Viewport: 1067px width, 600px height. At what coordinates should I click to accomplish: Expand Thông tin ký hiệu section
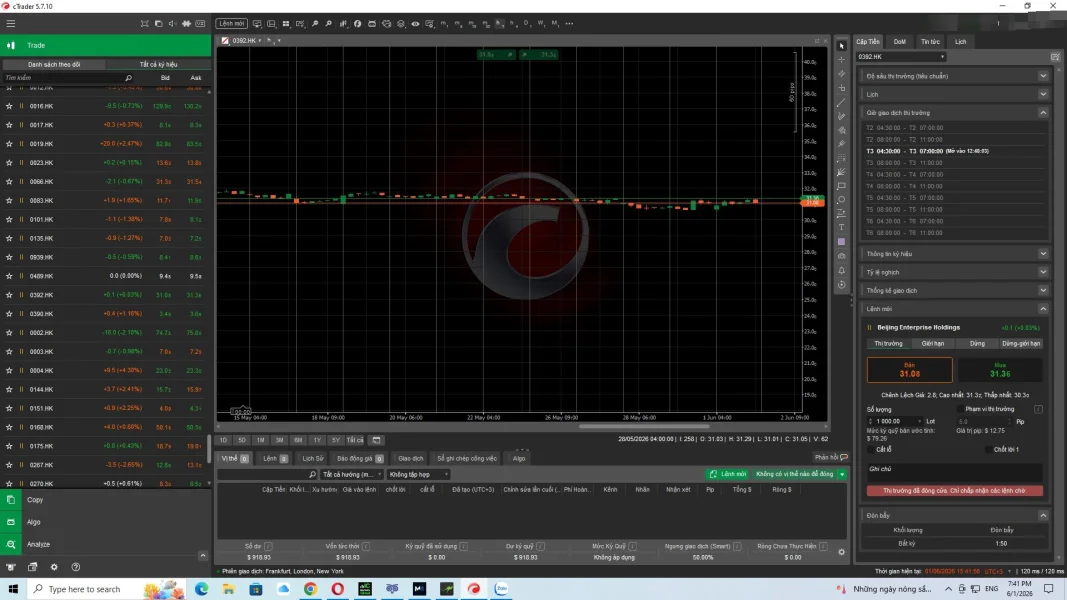pos(1043,254)
